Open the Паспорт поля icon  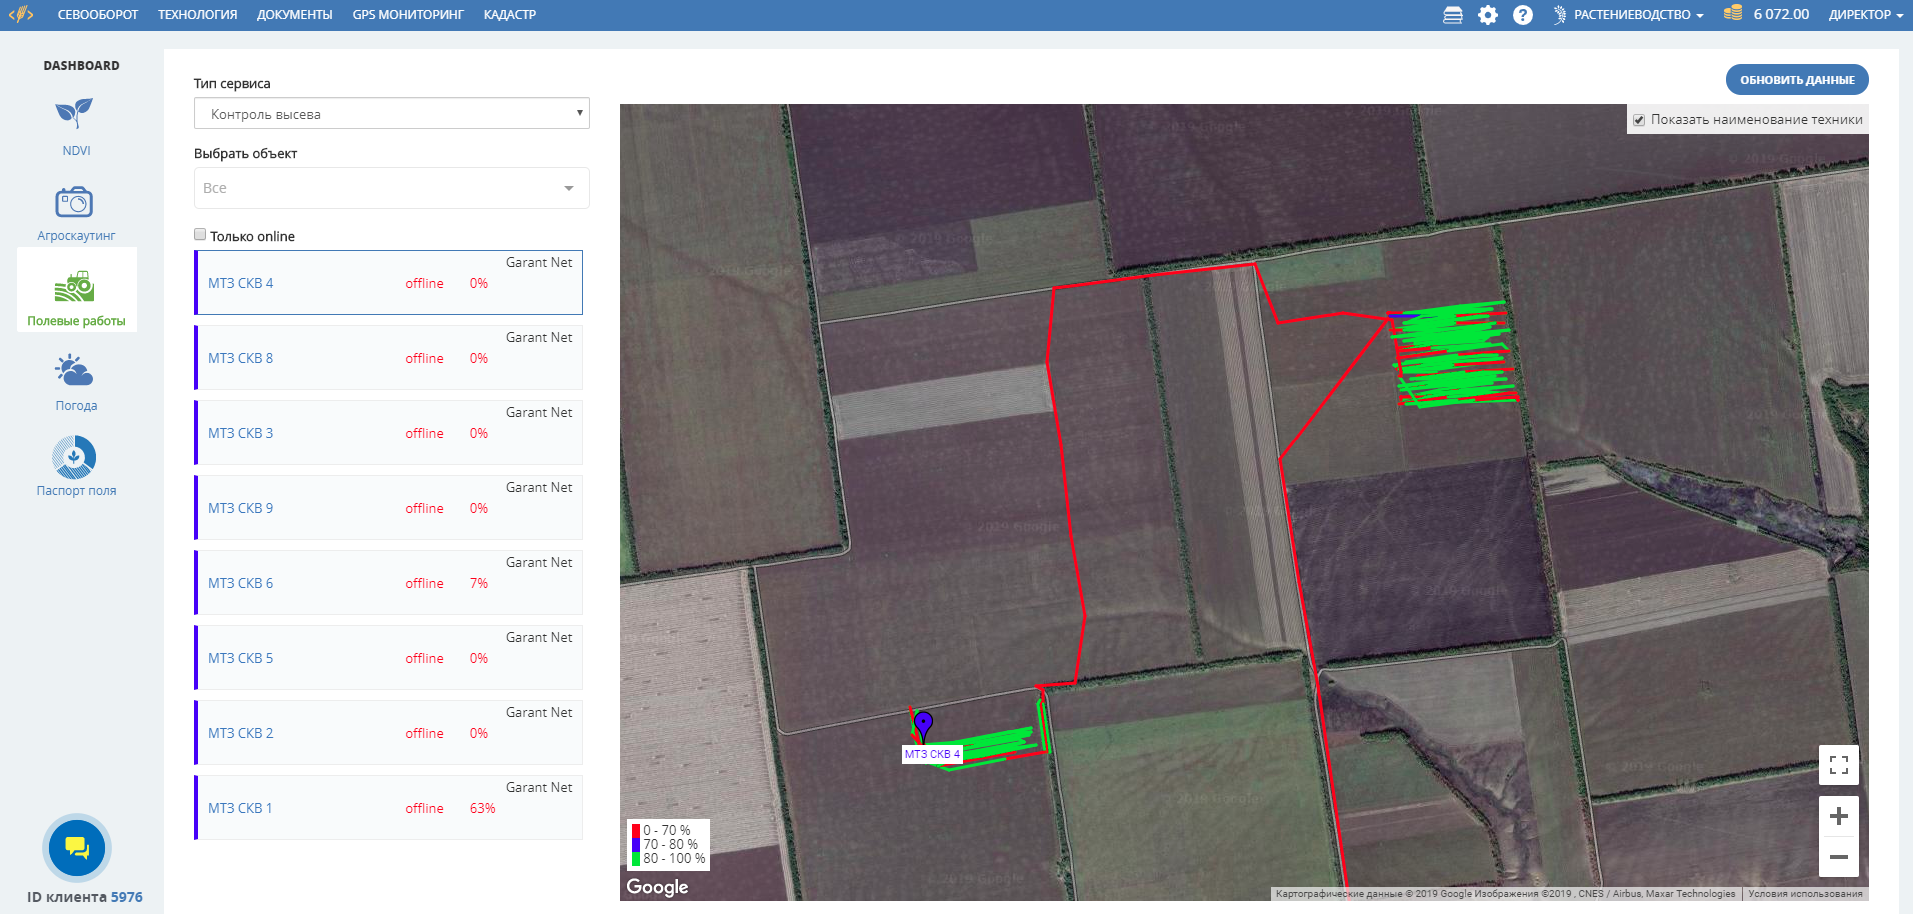point(75,458)
